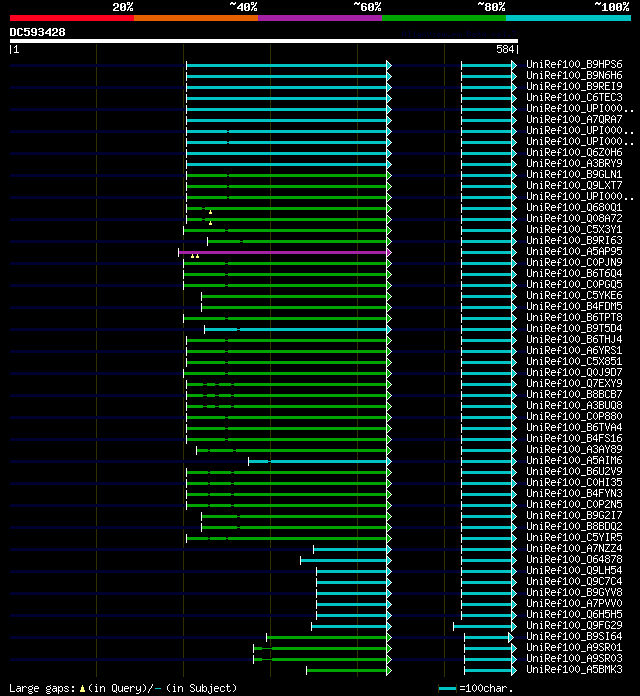
Task: Open hit UniRef100_B9HPS6
Action: click(x=574, y=64)
